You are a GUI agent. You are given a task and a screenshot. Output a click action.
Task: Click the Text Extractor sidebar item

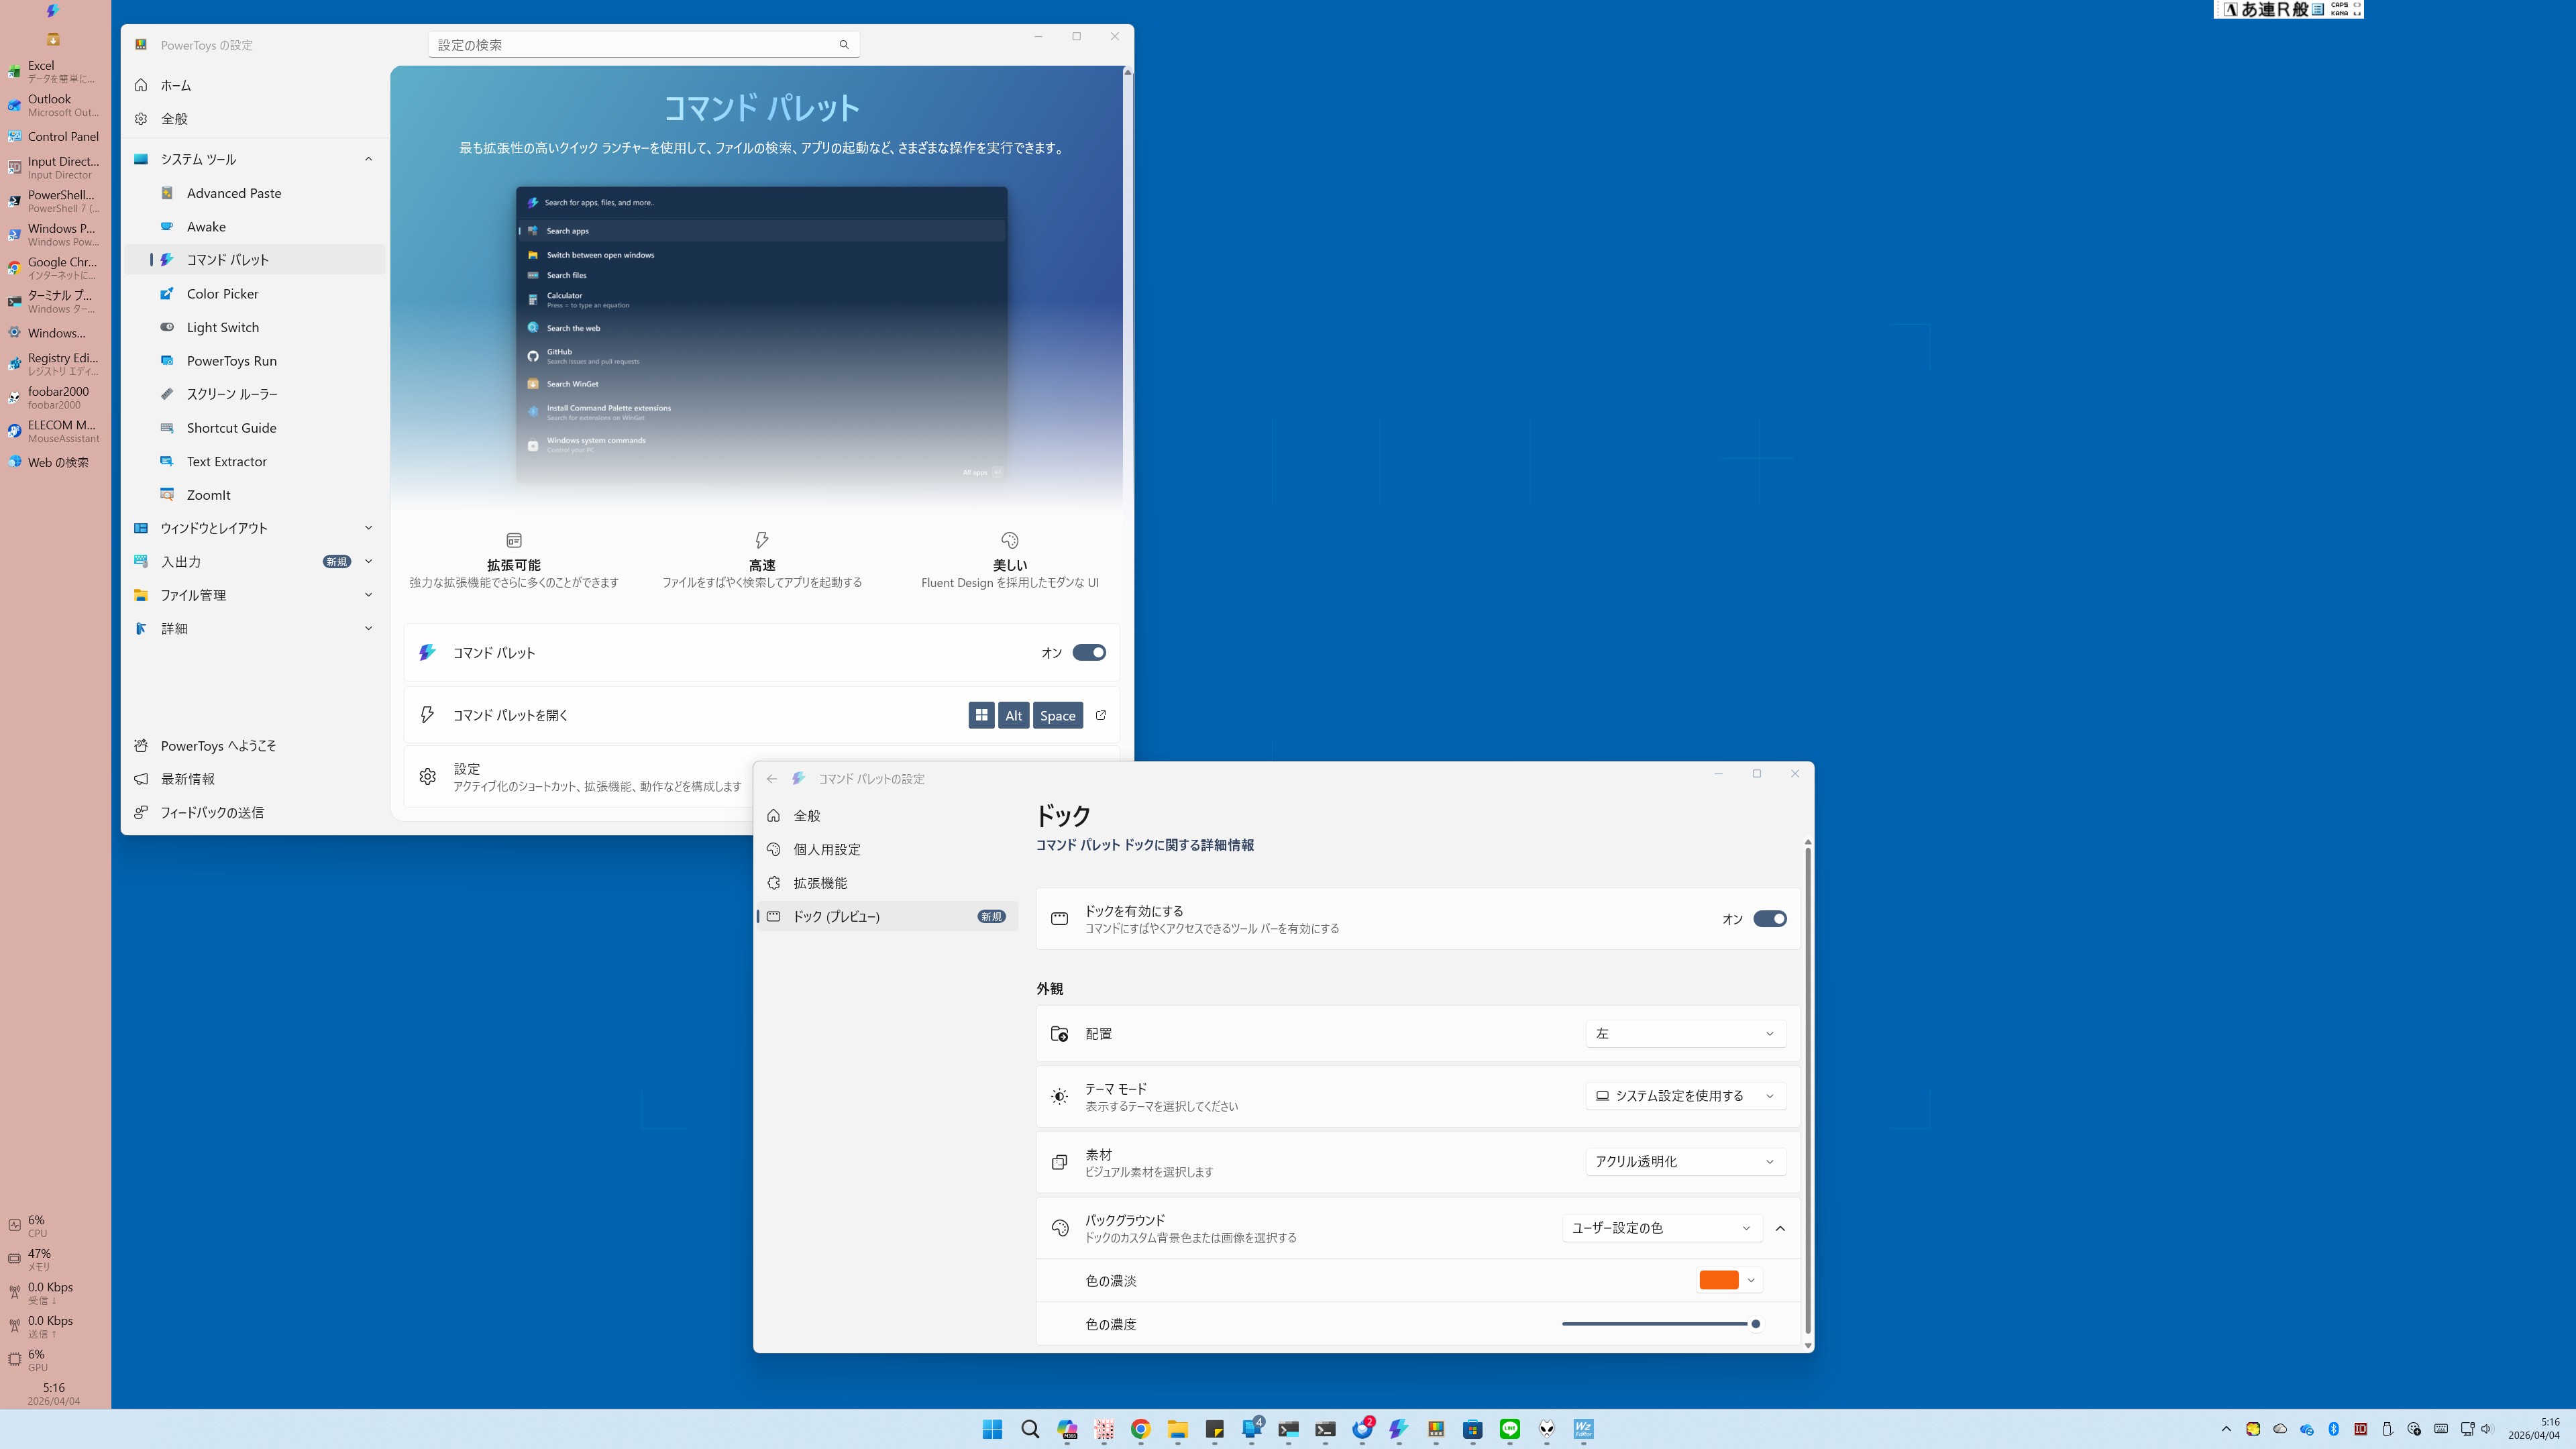pyautogui.click(x=226, y=461)
